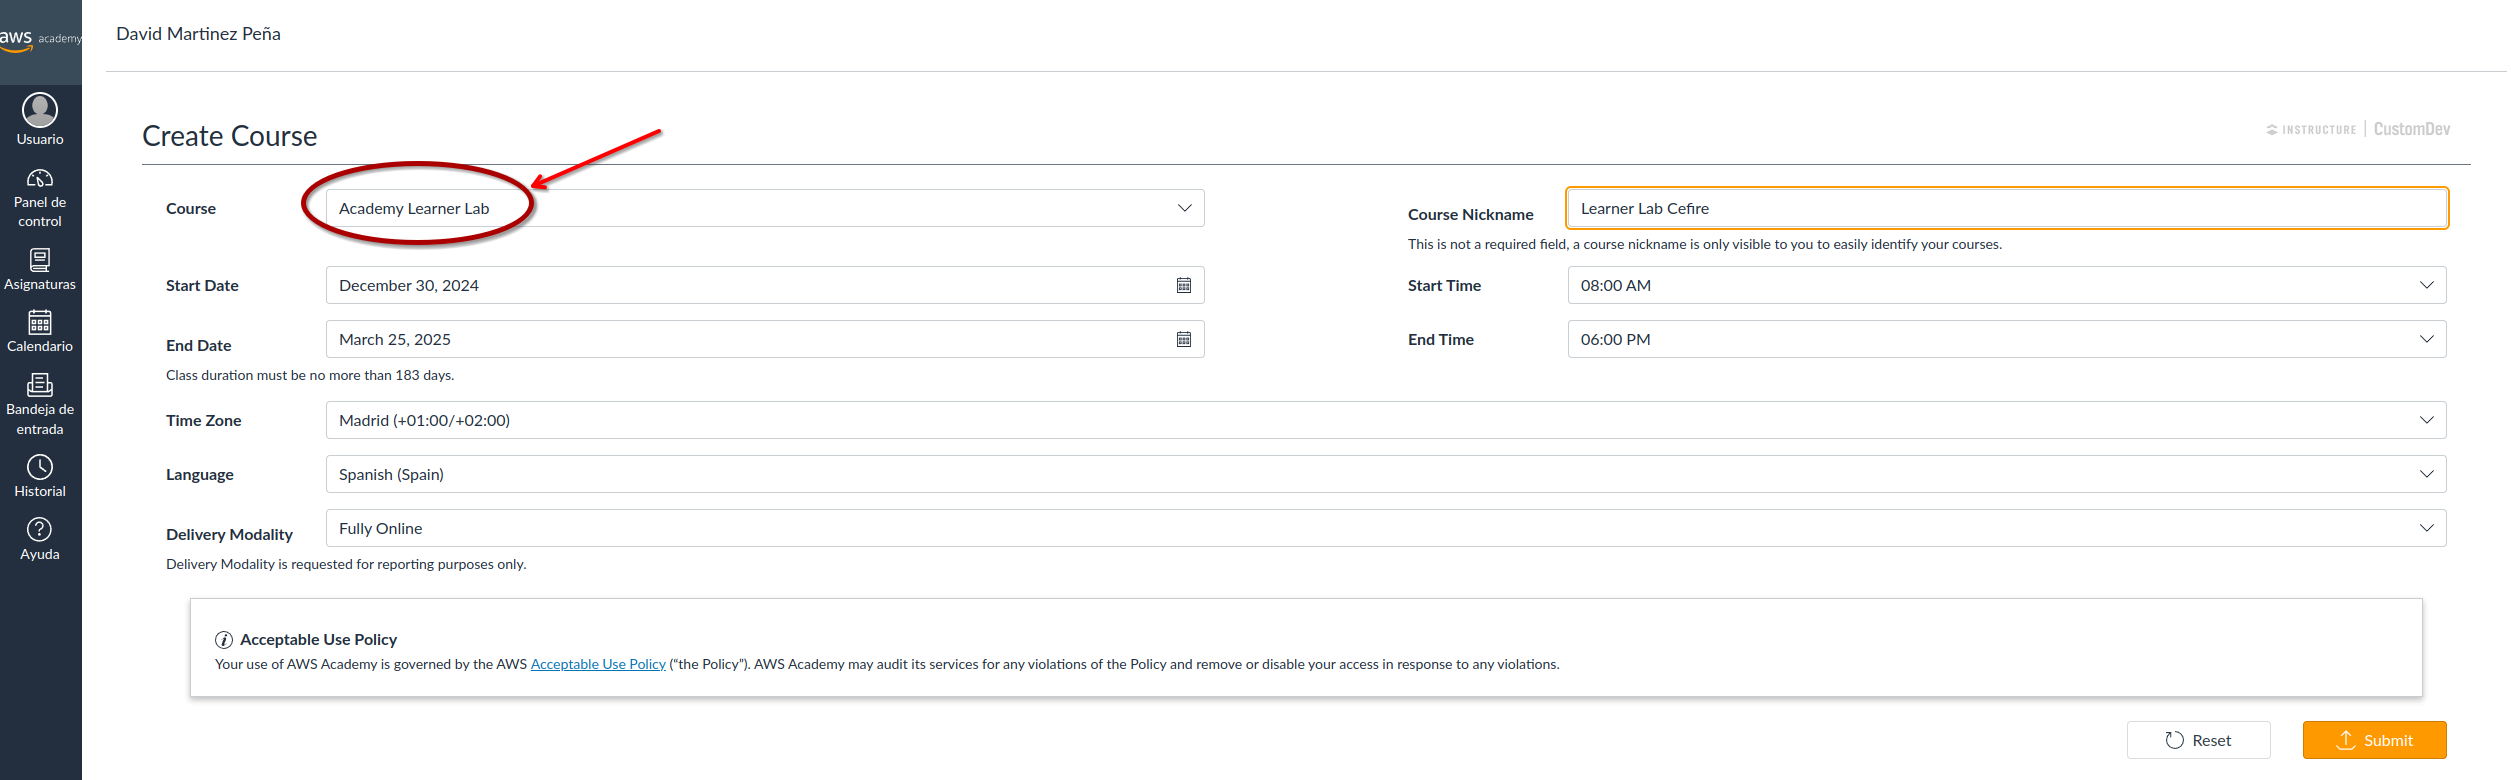Expand the Delivery Modality dropdown
This screenshot has height=780, width=2511.
tap(2425, 529)
